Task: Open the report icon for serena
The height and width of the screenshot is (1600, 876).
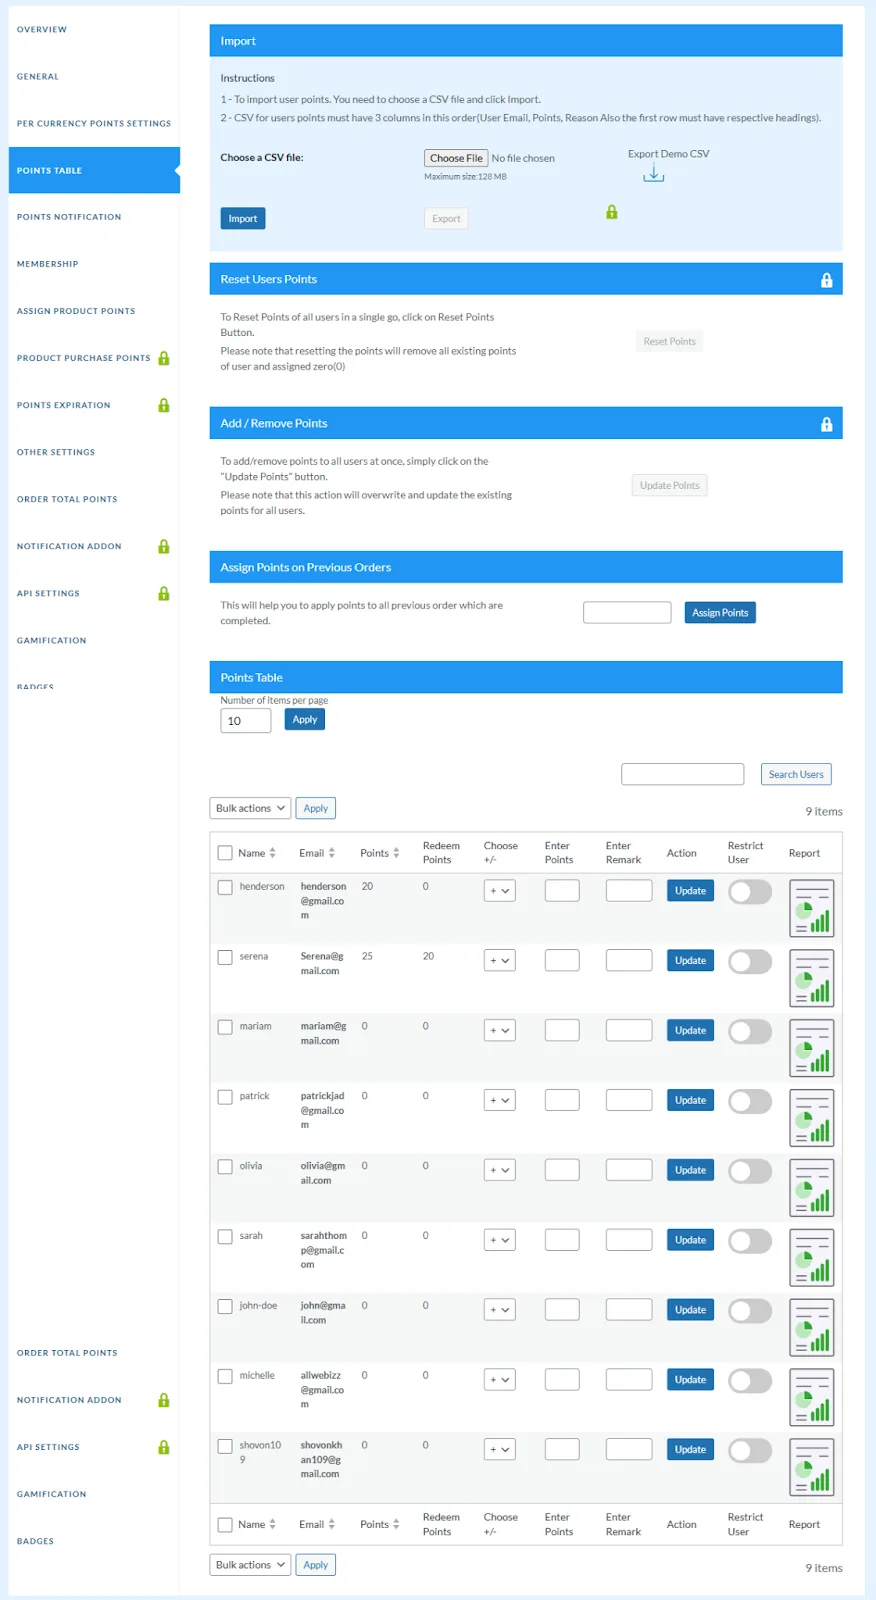Action: pos(811,978)
